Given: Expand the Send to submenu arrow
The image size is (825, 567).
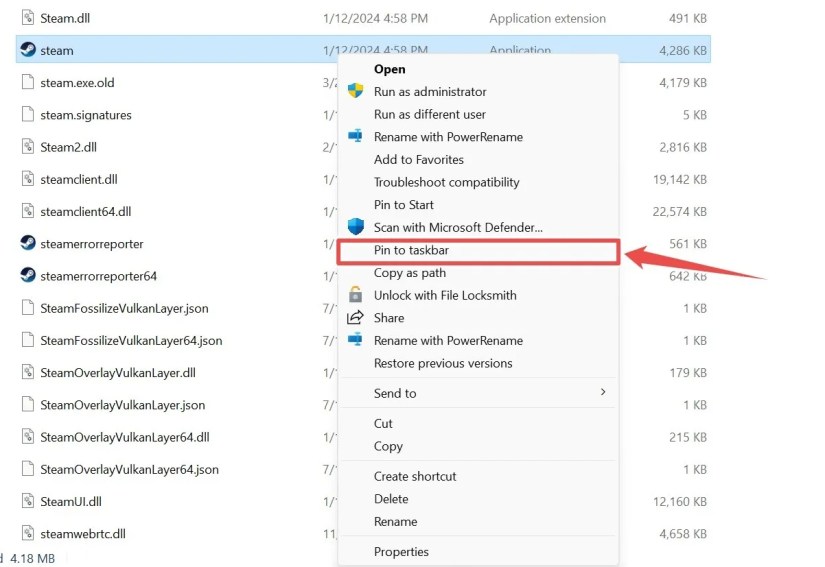Looking at the screenshot, I should [x=603, y=392].
